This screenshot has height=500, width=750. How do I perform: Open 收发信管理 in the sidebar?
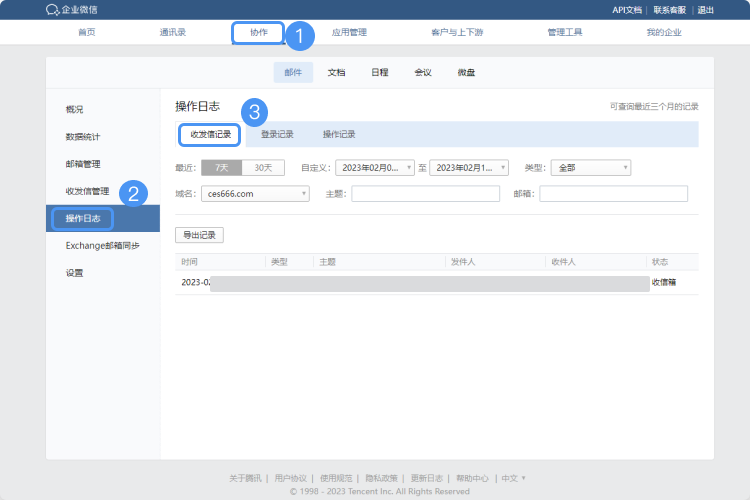click(x=87, y=191)
